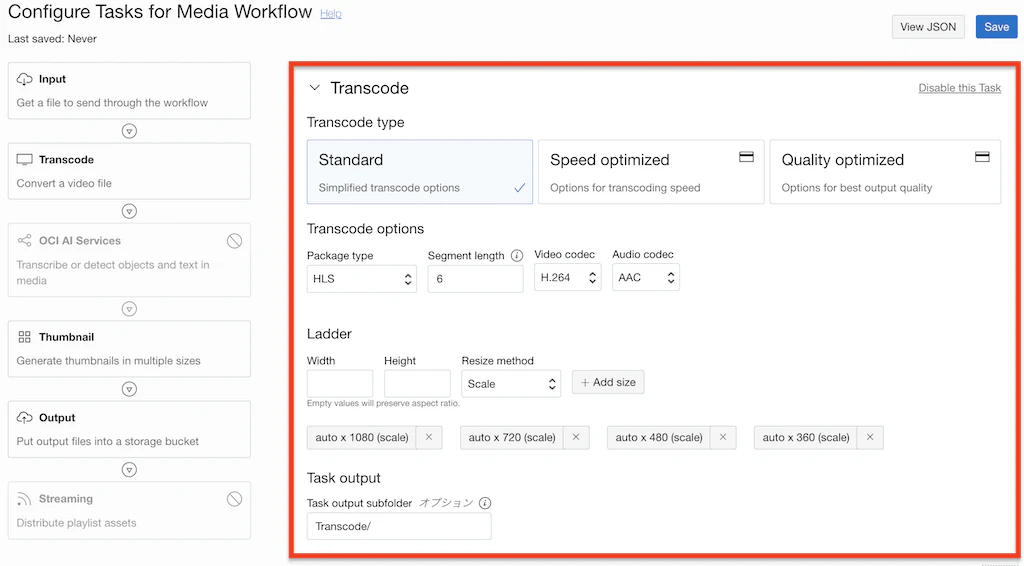Click the info icon beside Segment length
Image resolution: width=1024 pixels, height=566 pixels.
[517, 256]
